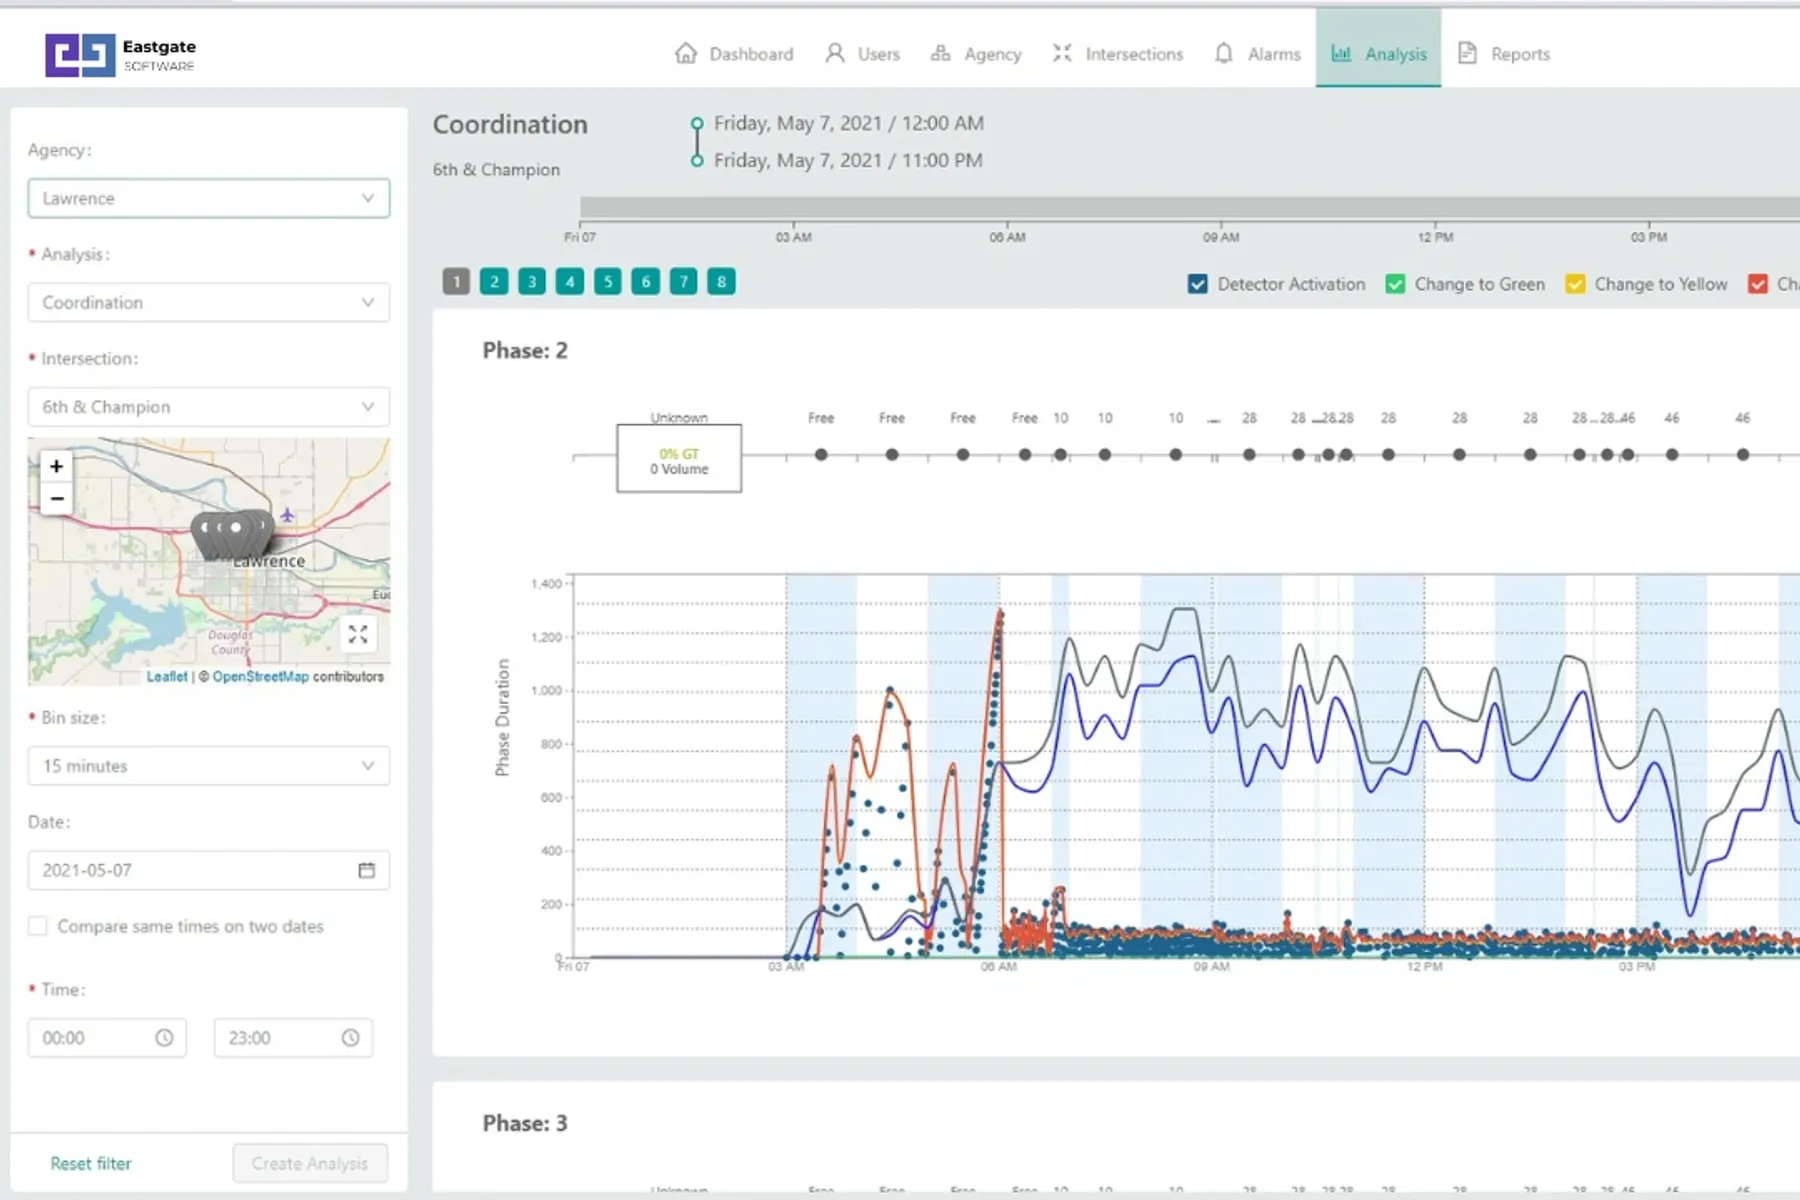Uncheck the Detector Activation checkbox

[1197, 284]
